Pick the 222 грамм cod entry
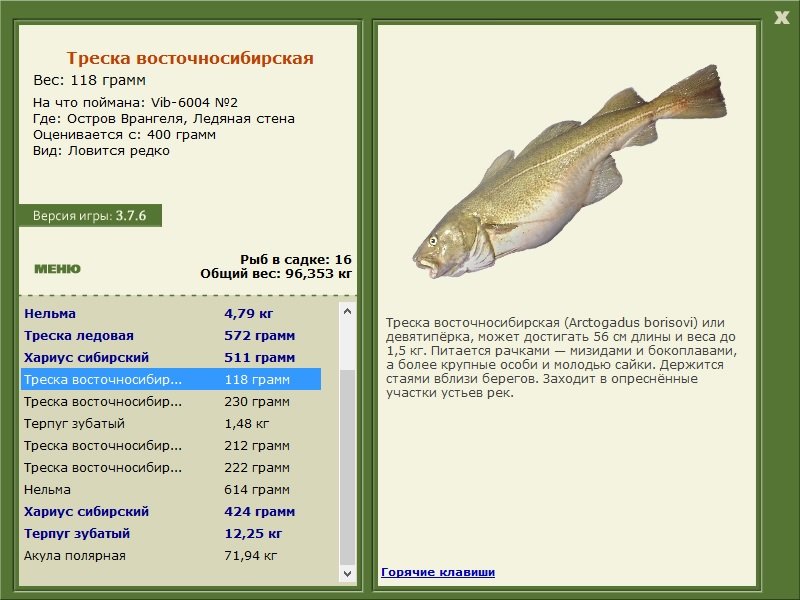The height and width of the screenshot is (600, 800). [170, 467]
